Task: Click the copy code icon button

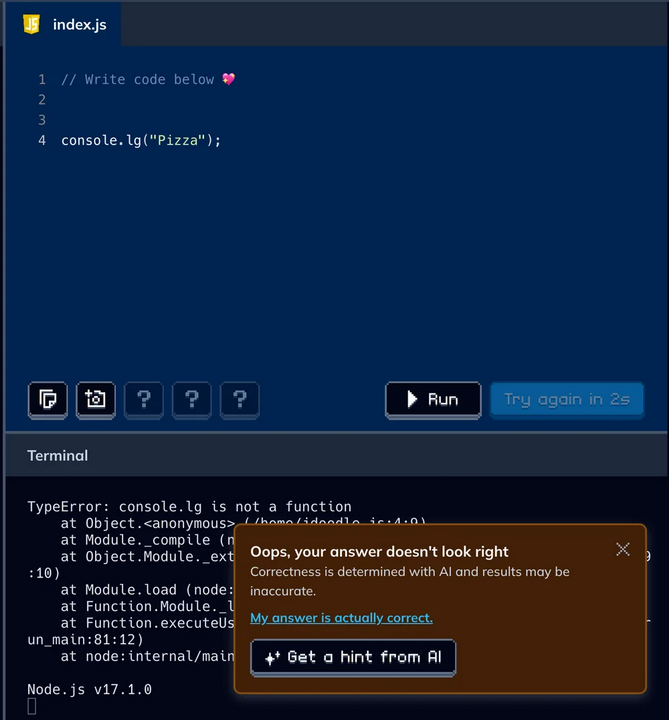Action: 48,399
